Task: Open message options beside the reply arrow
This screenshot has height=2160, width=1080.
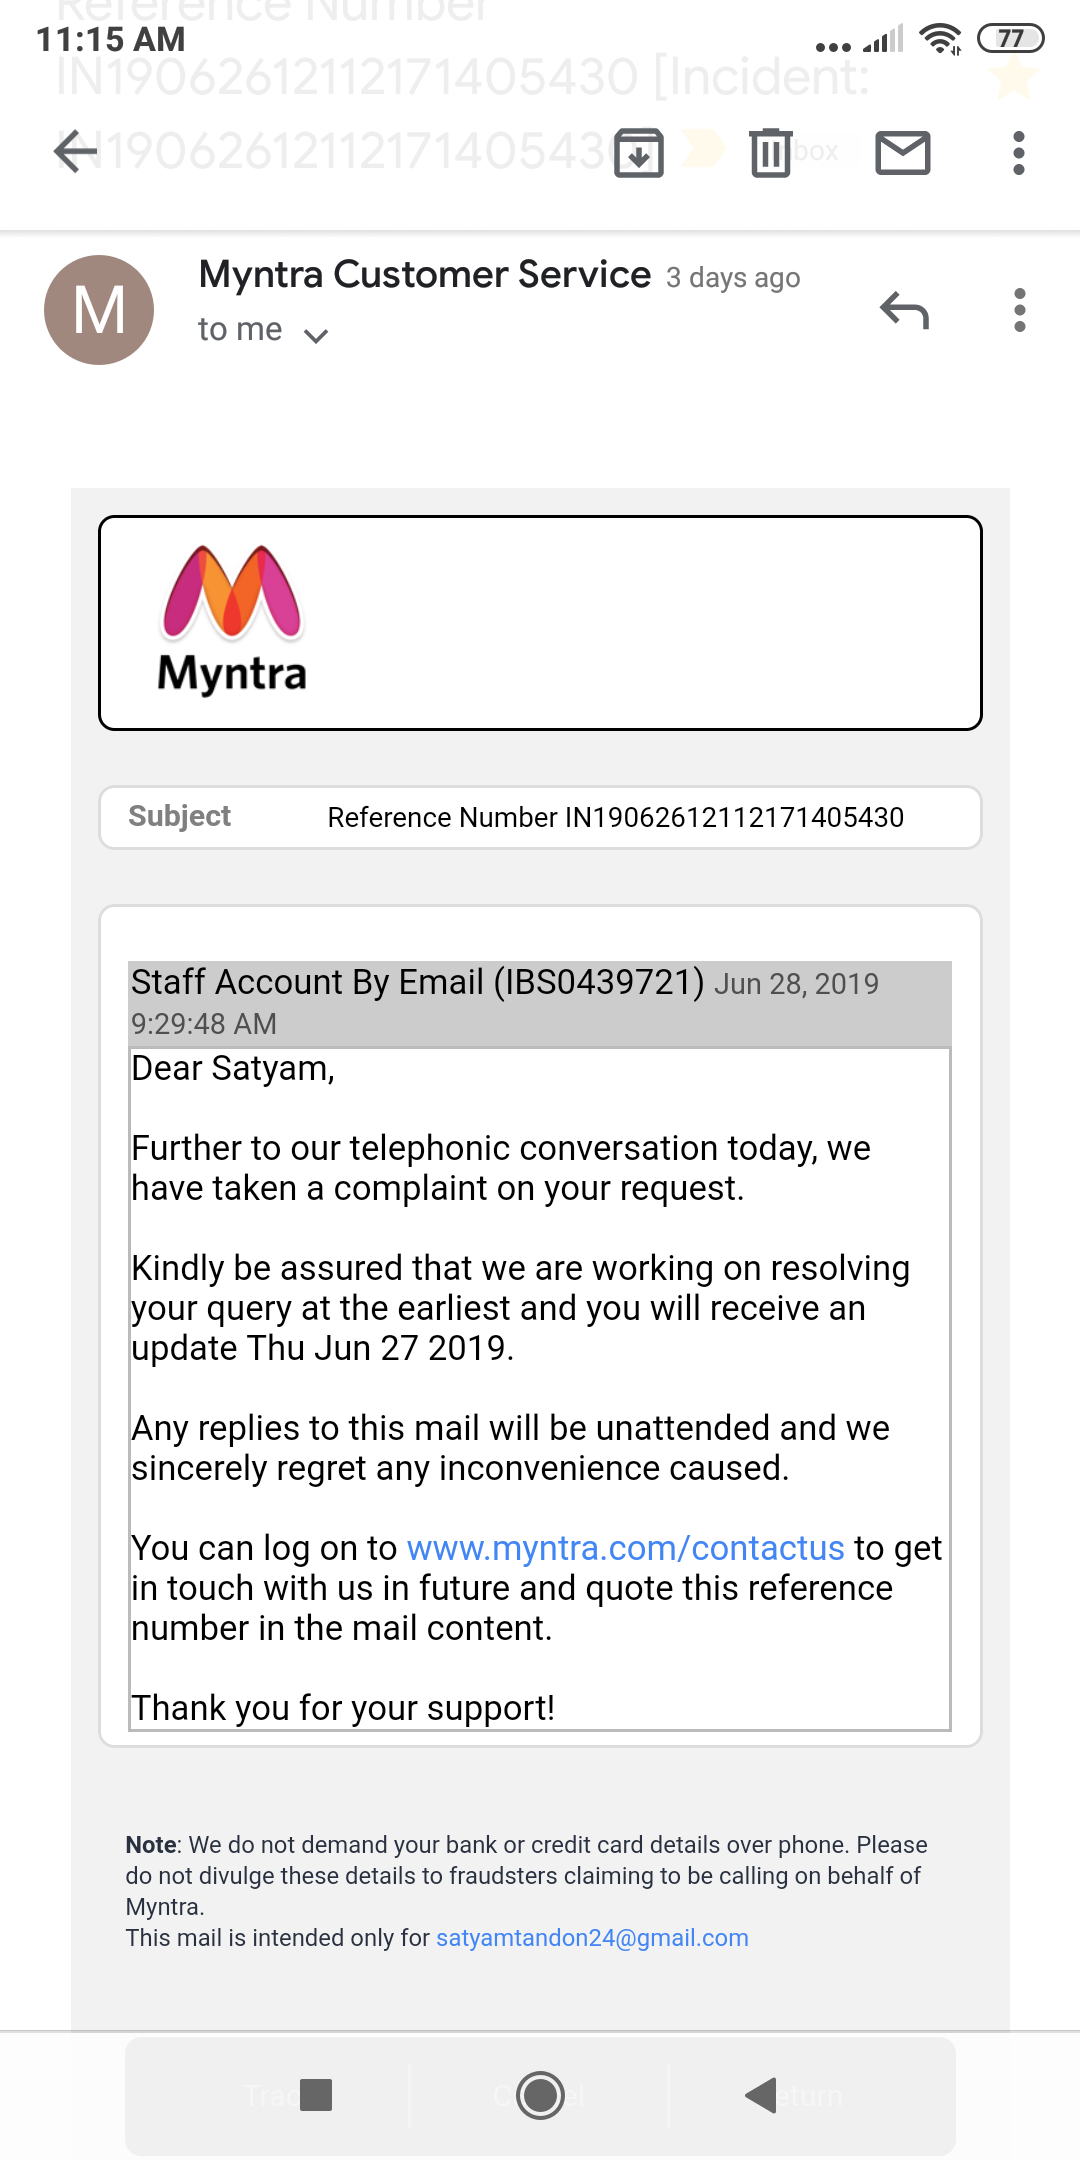Action: (x=1019, y=310)
